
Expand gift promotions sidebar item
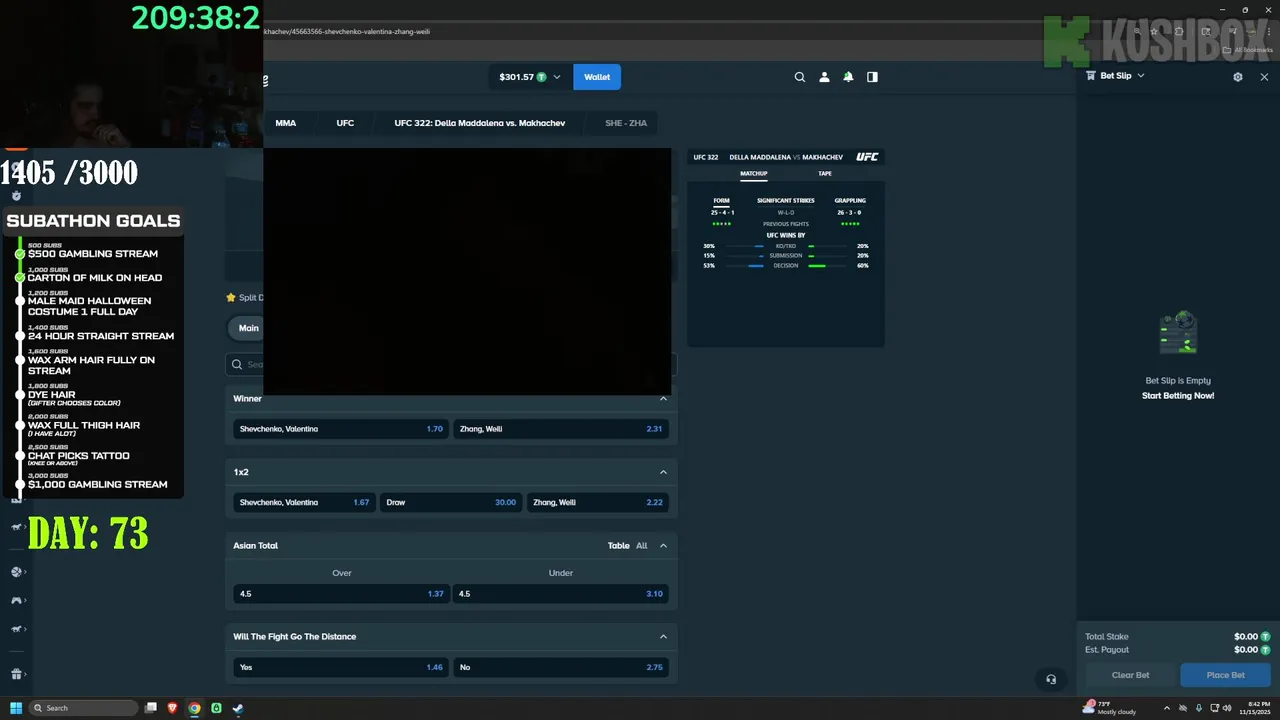17,674
